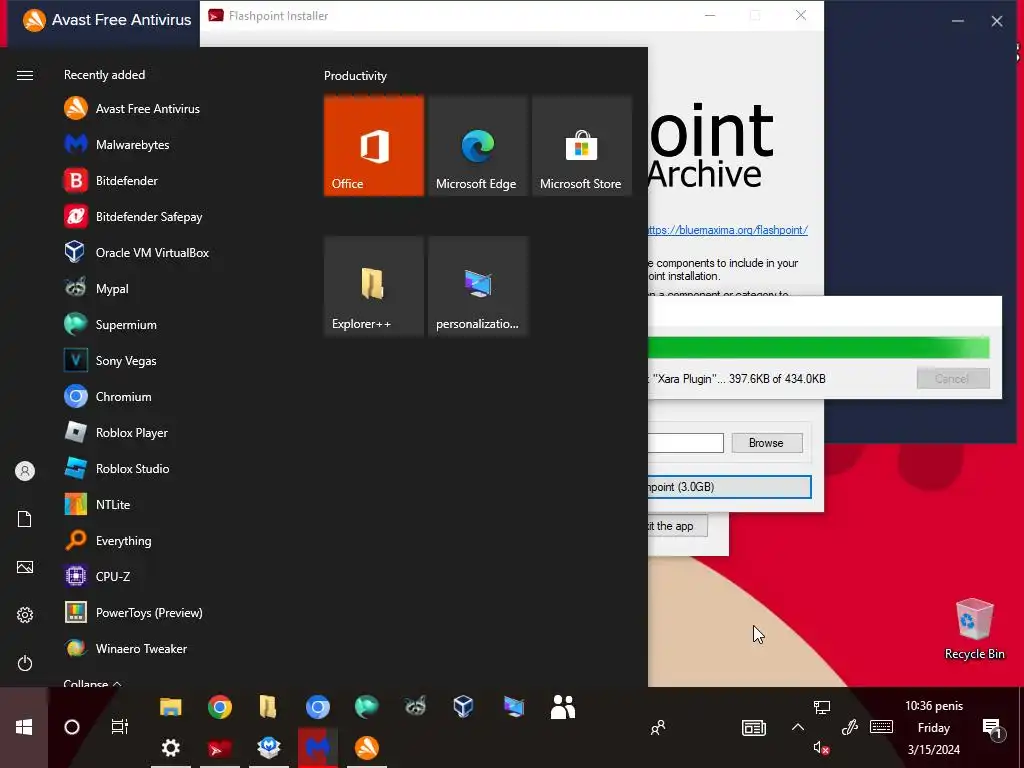
Task: Open the user account icon in Start
Action: (25, 471)
